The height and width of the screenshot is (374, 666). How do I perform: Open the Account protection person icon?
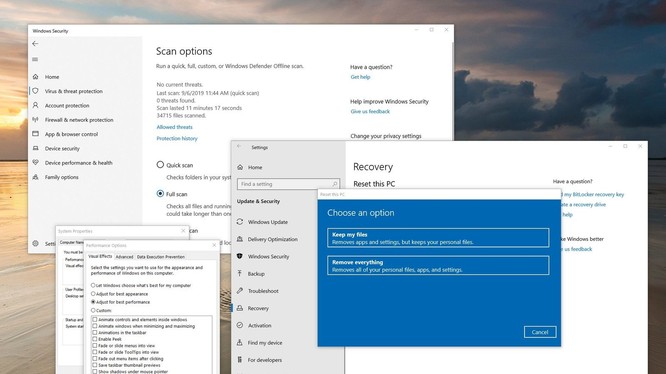36,105
